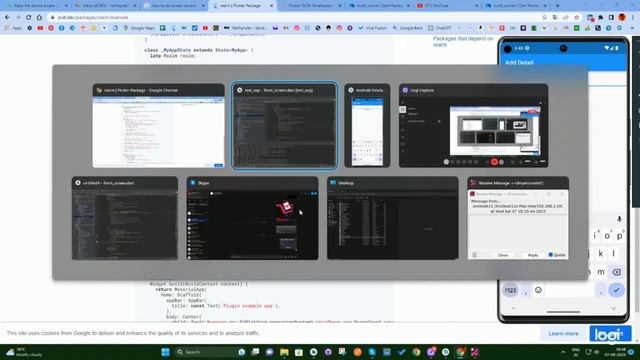
Task: Switch to the Desktop file explorer thumbnail
Action: click(393, 218)
